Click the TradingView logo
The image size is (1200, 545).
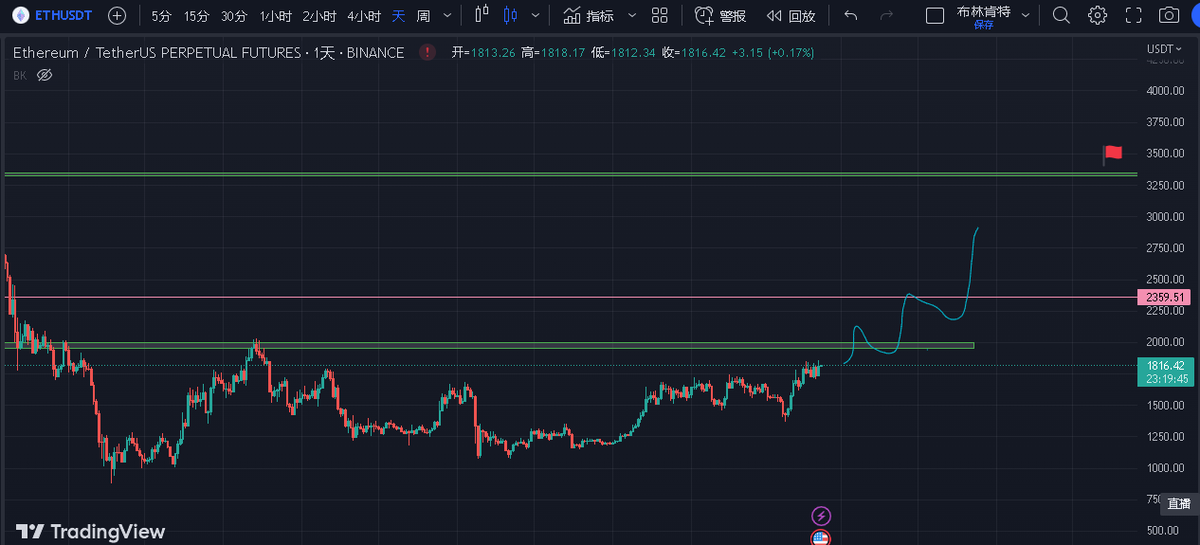pyautogui.click(x=90, y=532)
